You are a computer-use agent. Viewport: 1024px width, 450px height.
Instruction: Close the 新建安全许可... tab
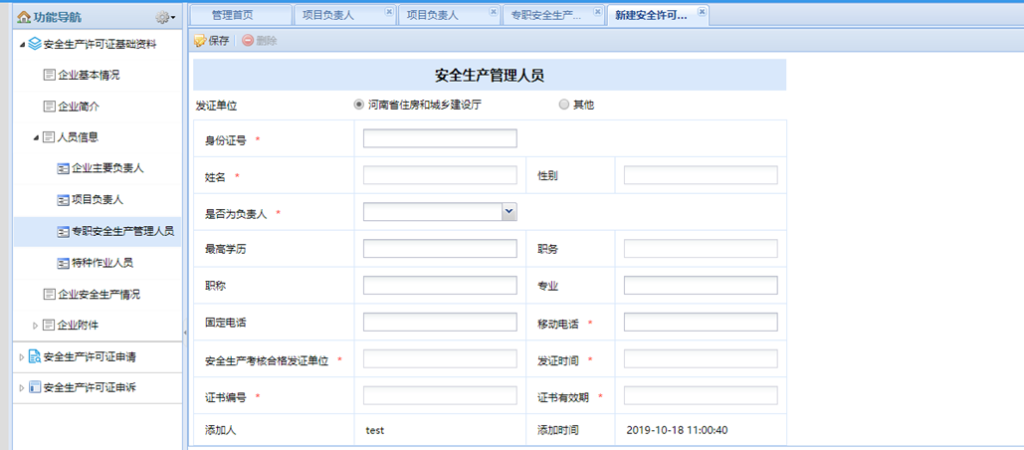(702, 12)
